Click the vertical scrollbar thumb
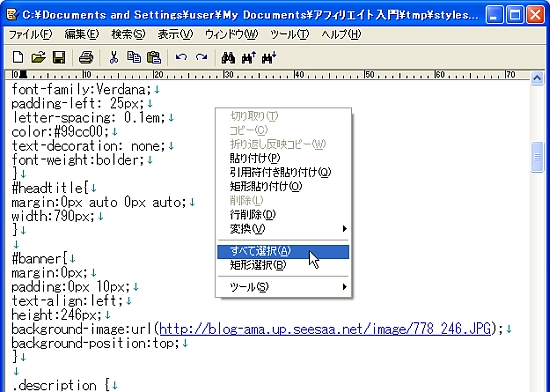 tap(537, 157)
